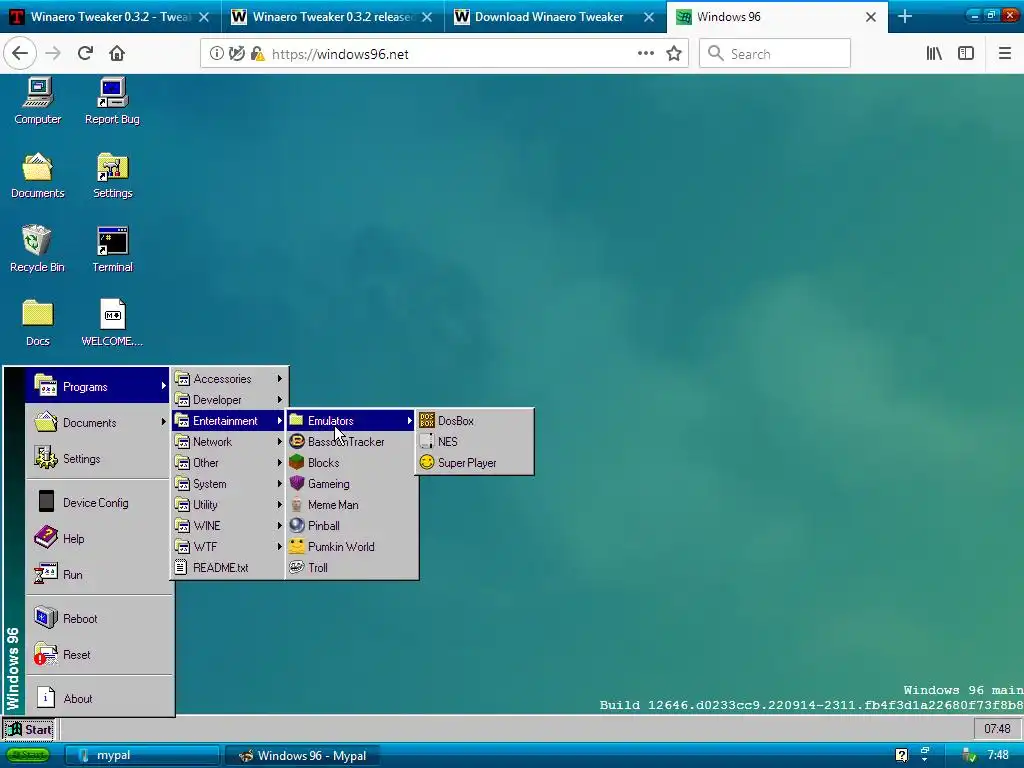Toggle the browser sidebar
Screen dimensions: 1024x768
point(966,54)
